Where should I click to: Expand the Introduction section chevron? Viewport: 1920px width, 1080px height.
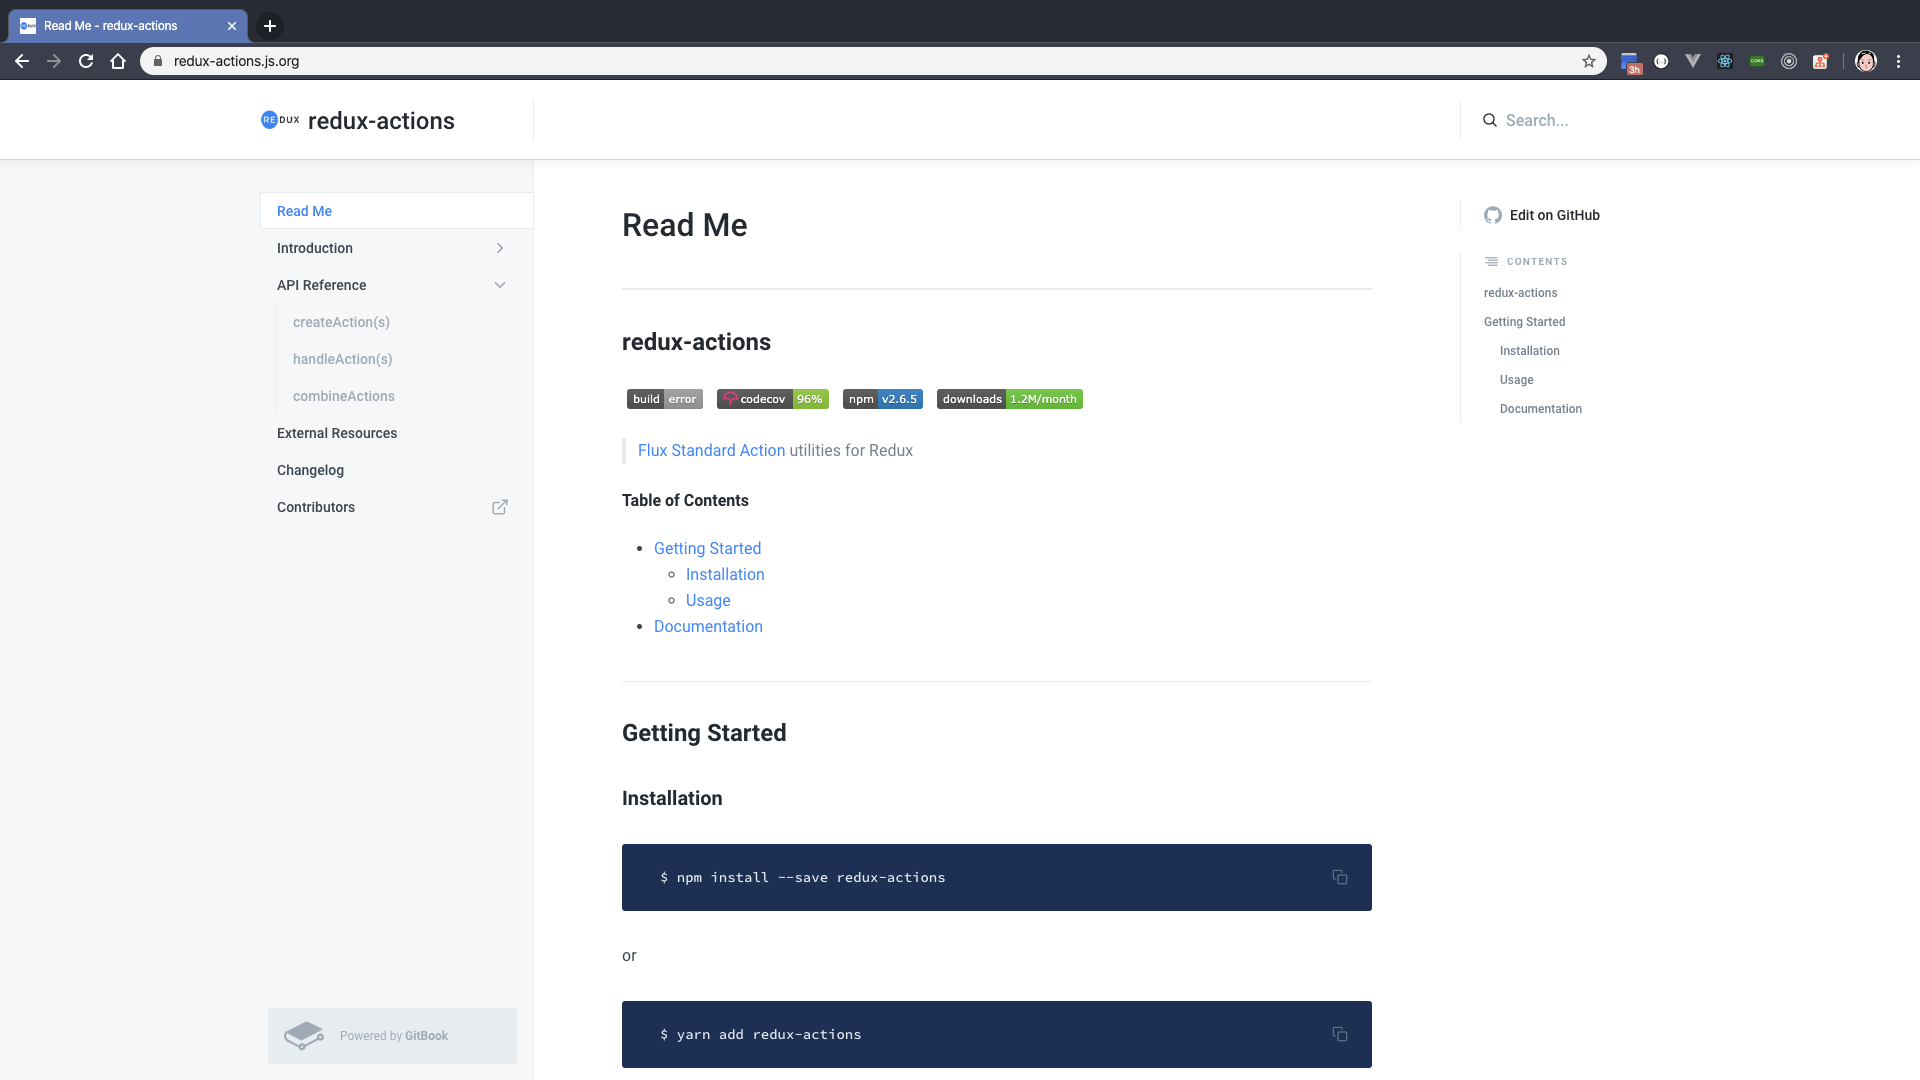point(499,248)
